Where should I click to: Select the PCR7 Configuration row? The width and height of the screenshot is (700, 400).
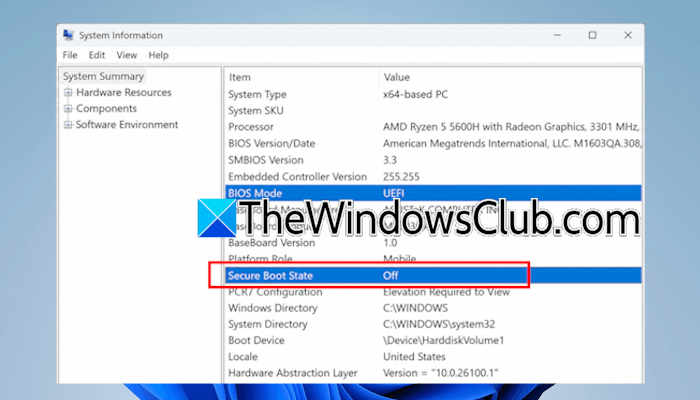(x=433, y=292)
